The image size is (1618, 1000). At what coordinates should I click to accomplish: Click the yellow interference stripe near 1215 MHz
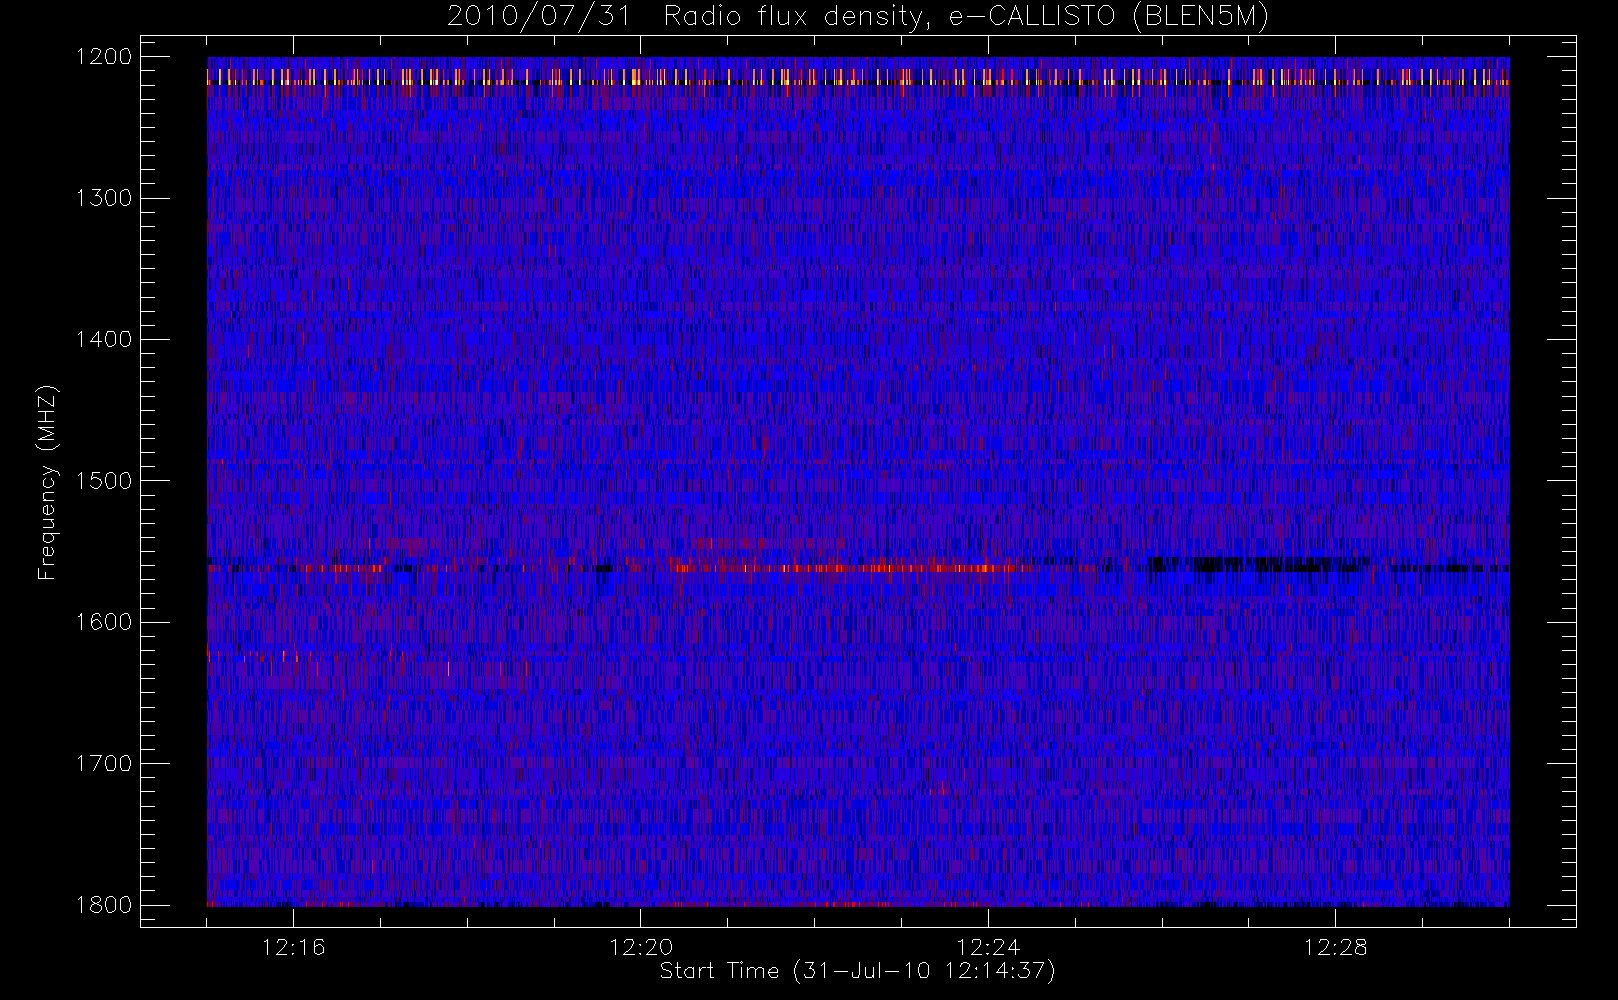pos(858,77)
